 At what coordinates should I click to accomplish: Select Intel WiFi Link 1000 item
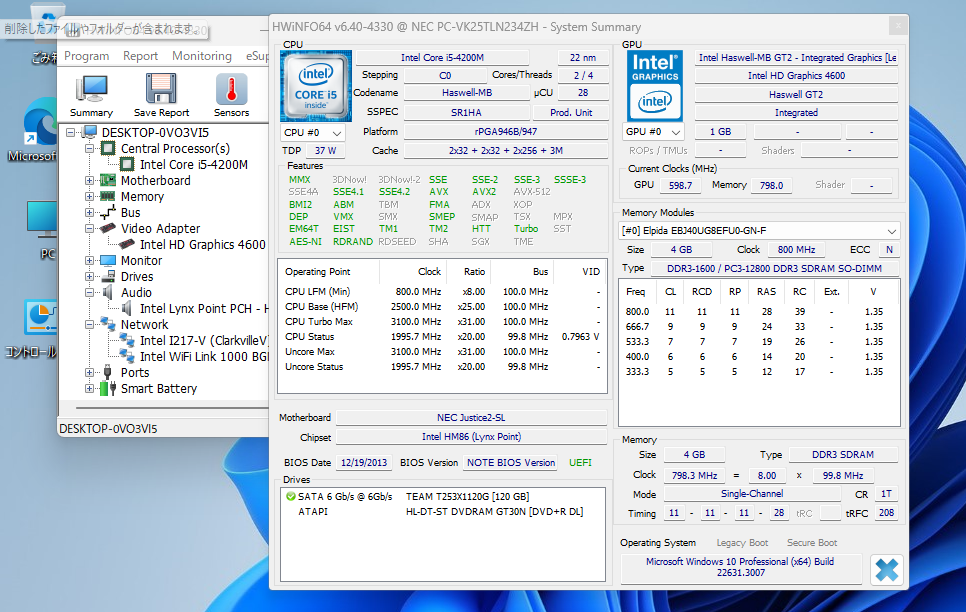pos(203,357)
